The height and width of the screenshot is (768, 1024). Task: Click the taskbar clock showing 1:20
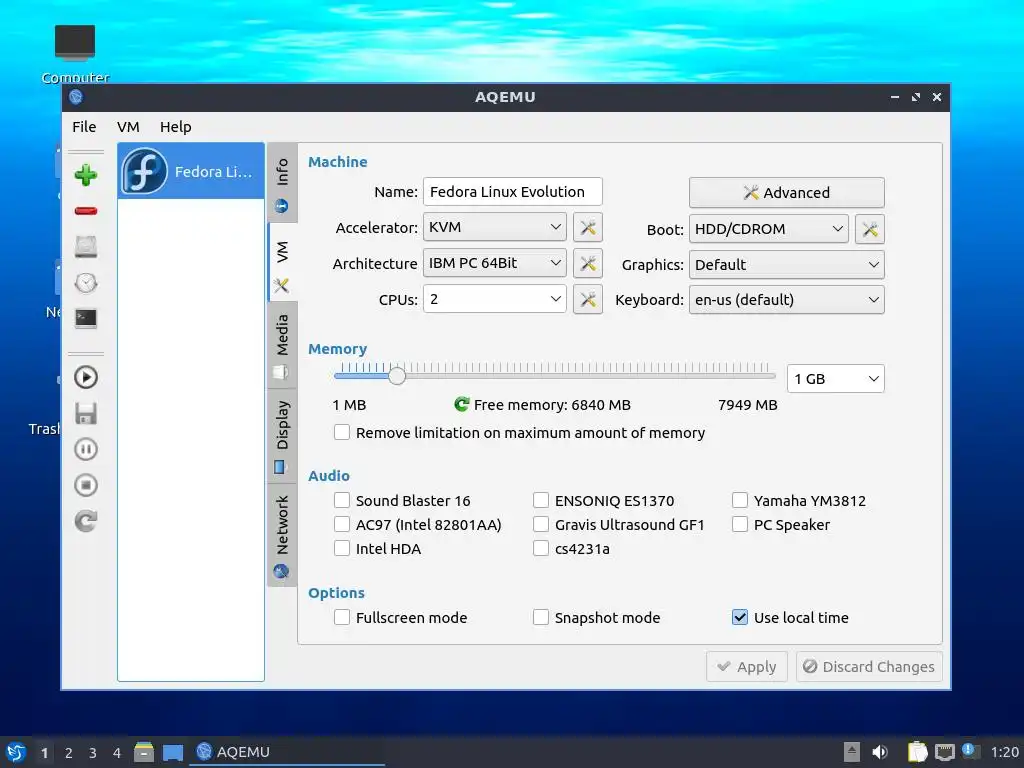pyautogui.click(x=1004, y=752)
